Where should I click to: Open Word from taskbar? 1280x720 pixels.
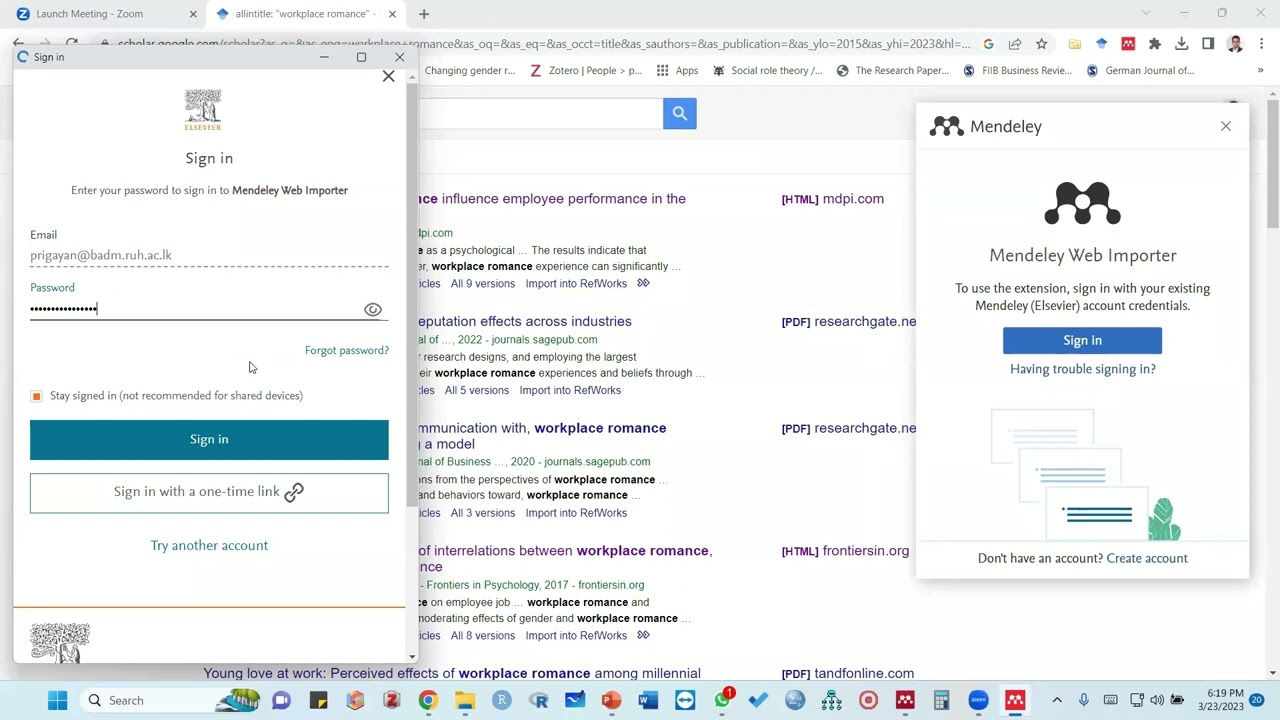648,701
